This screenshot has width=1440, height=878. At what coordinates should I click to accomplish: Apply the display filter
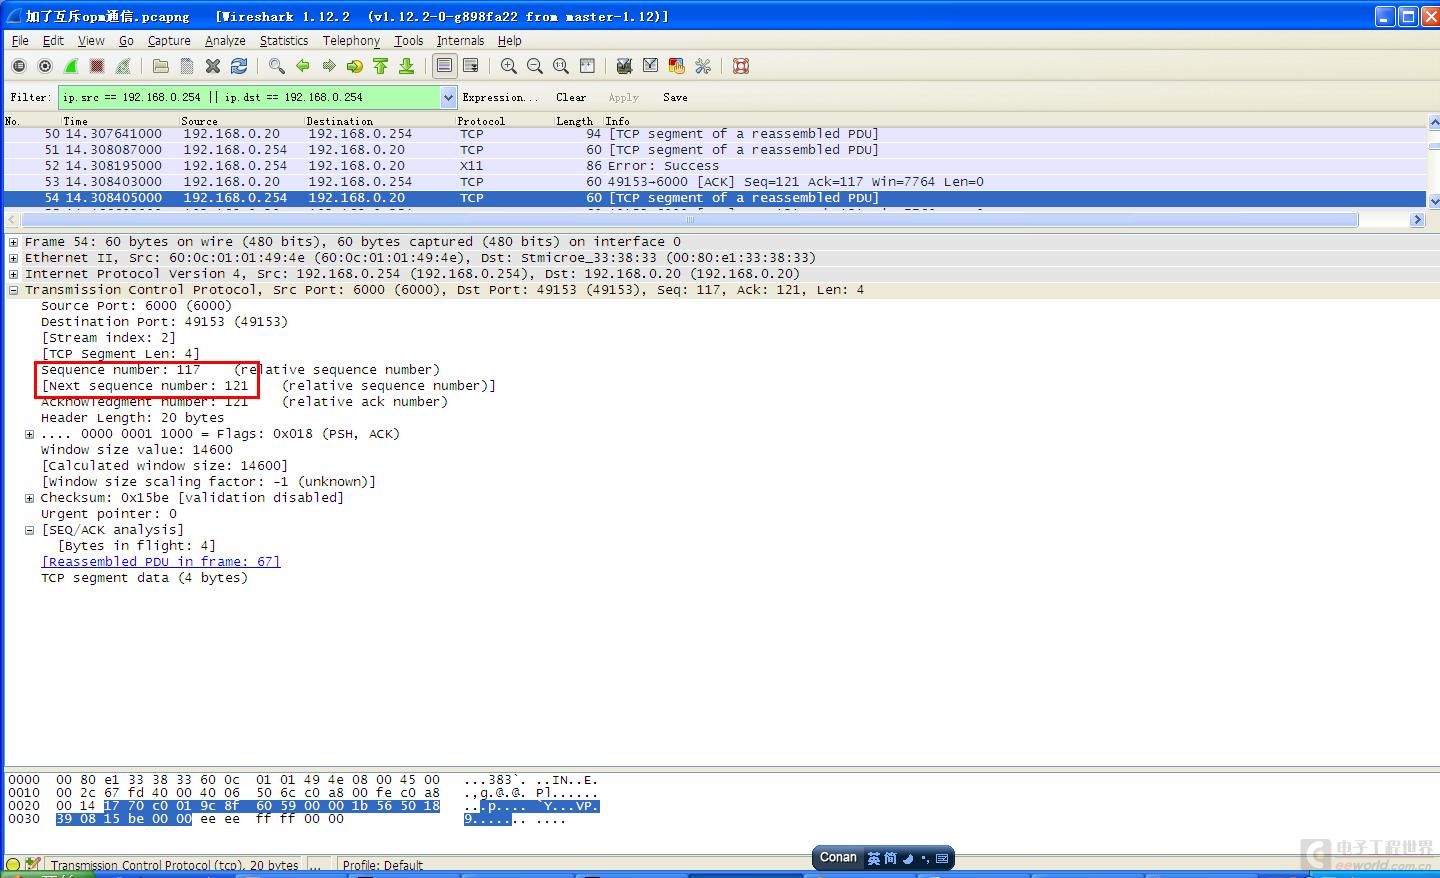[x=623, y=97]
